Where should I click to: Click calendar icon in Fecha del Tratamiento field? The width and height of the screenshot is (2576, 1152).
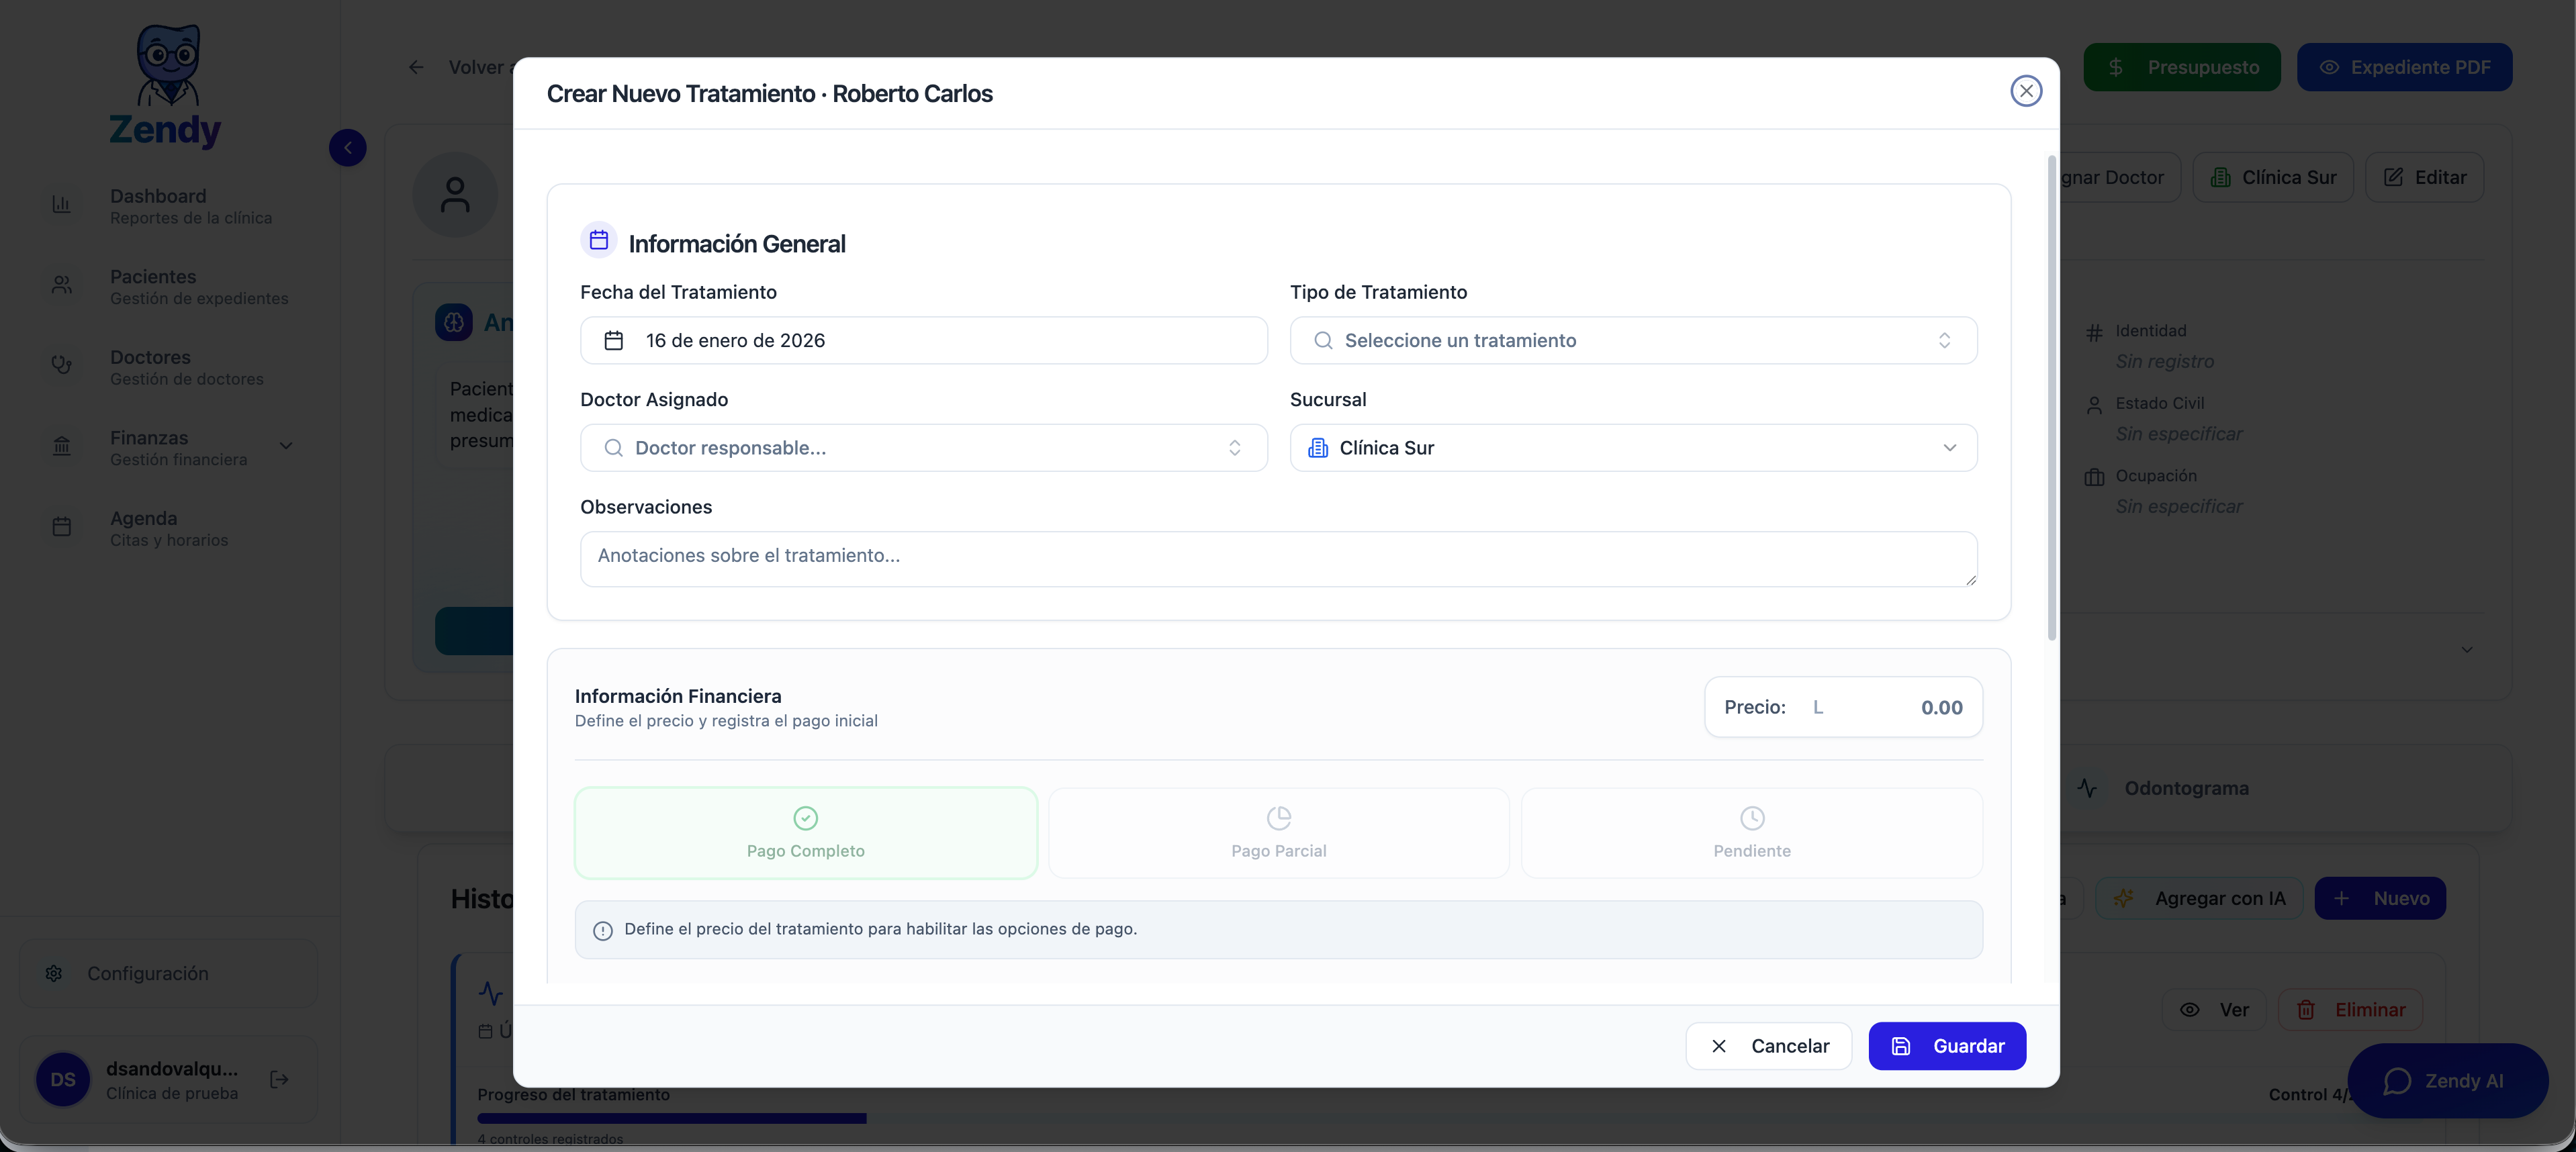point(614,341)
